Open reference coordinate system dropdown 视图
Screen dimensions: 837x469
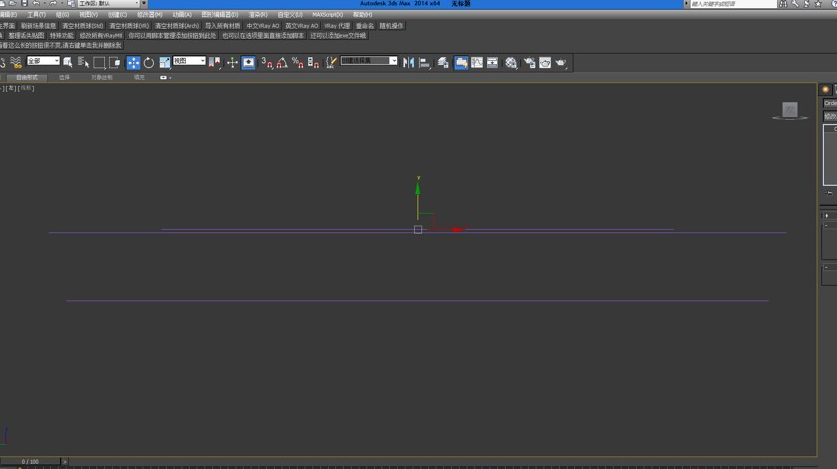pyautogui.click(x=189, y=61)
